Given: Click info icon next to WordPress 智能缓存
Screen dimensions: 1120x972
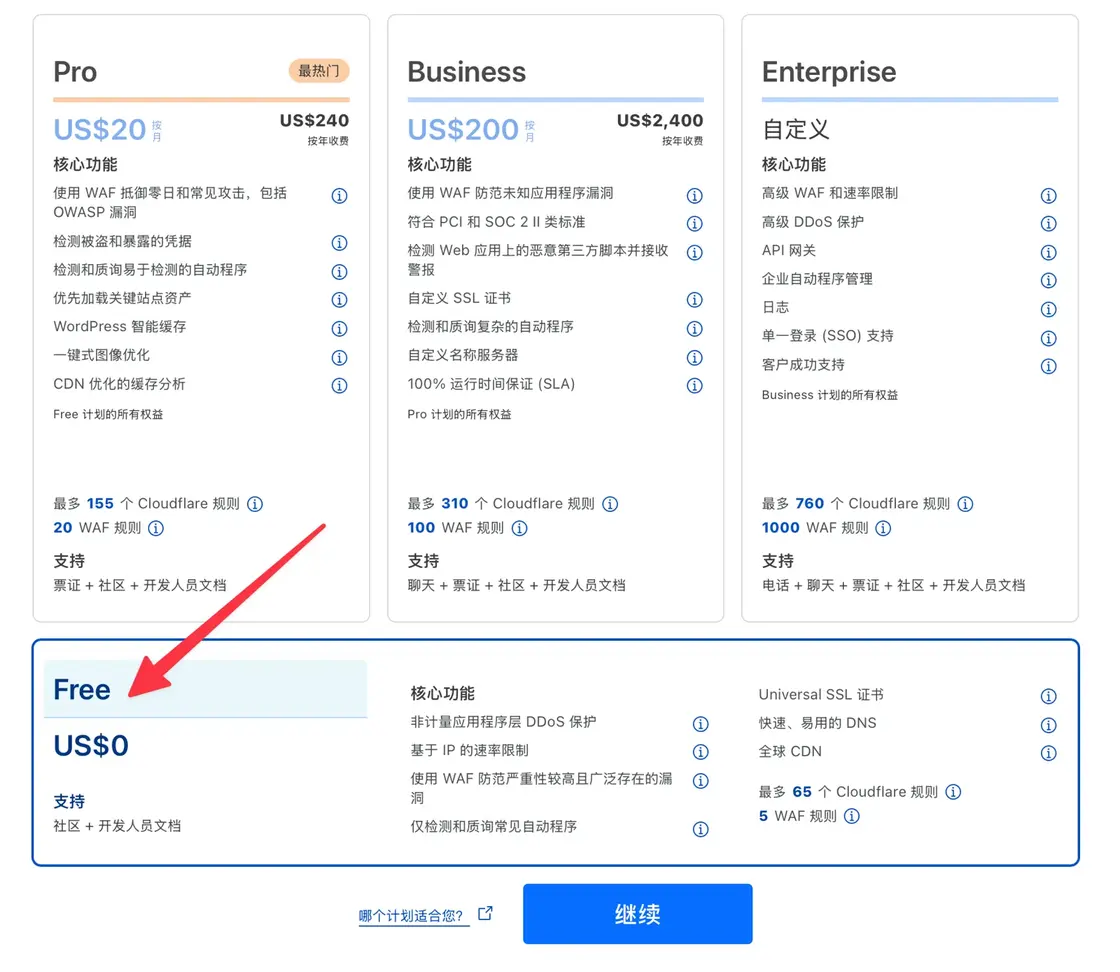Looking at the screenshot, I should pos(339,329).
